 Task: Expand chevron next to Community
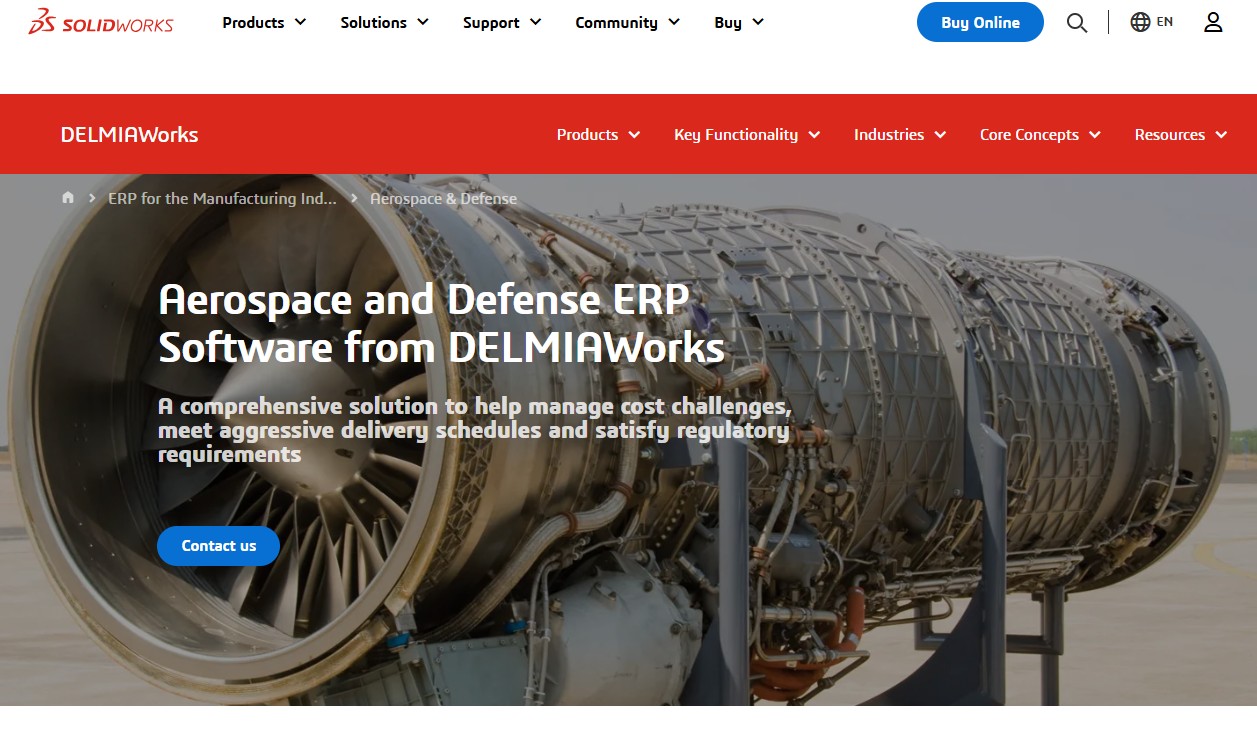[x=673, y=22]
